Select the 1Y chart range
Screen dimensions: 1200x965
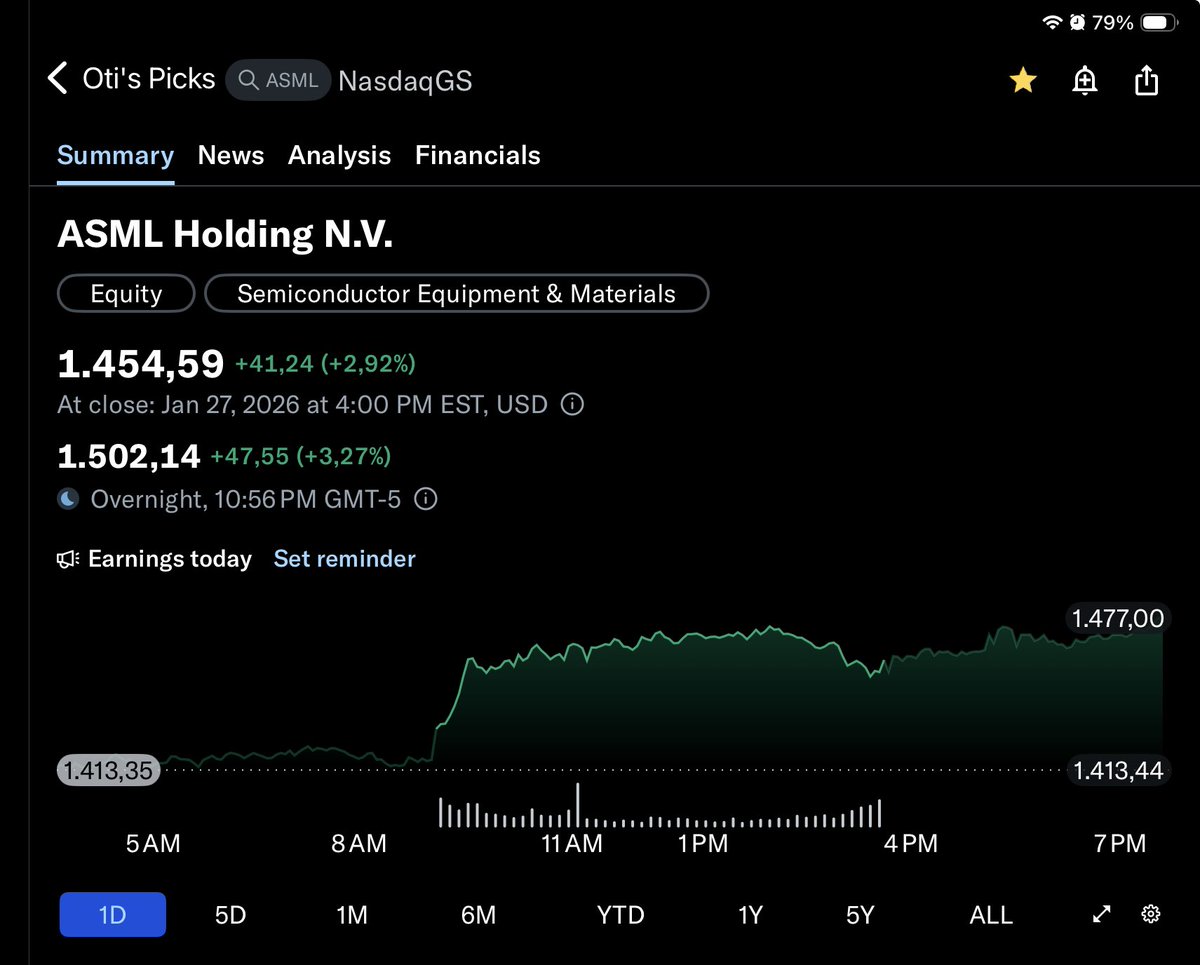tap(751, 915)
